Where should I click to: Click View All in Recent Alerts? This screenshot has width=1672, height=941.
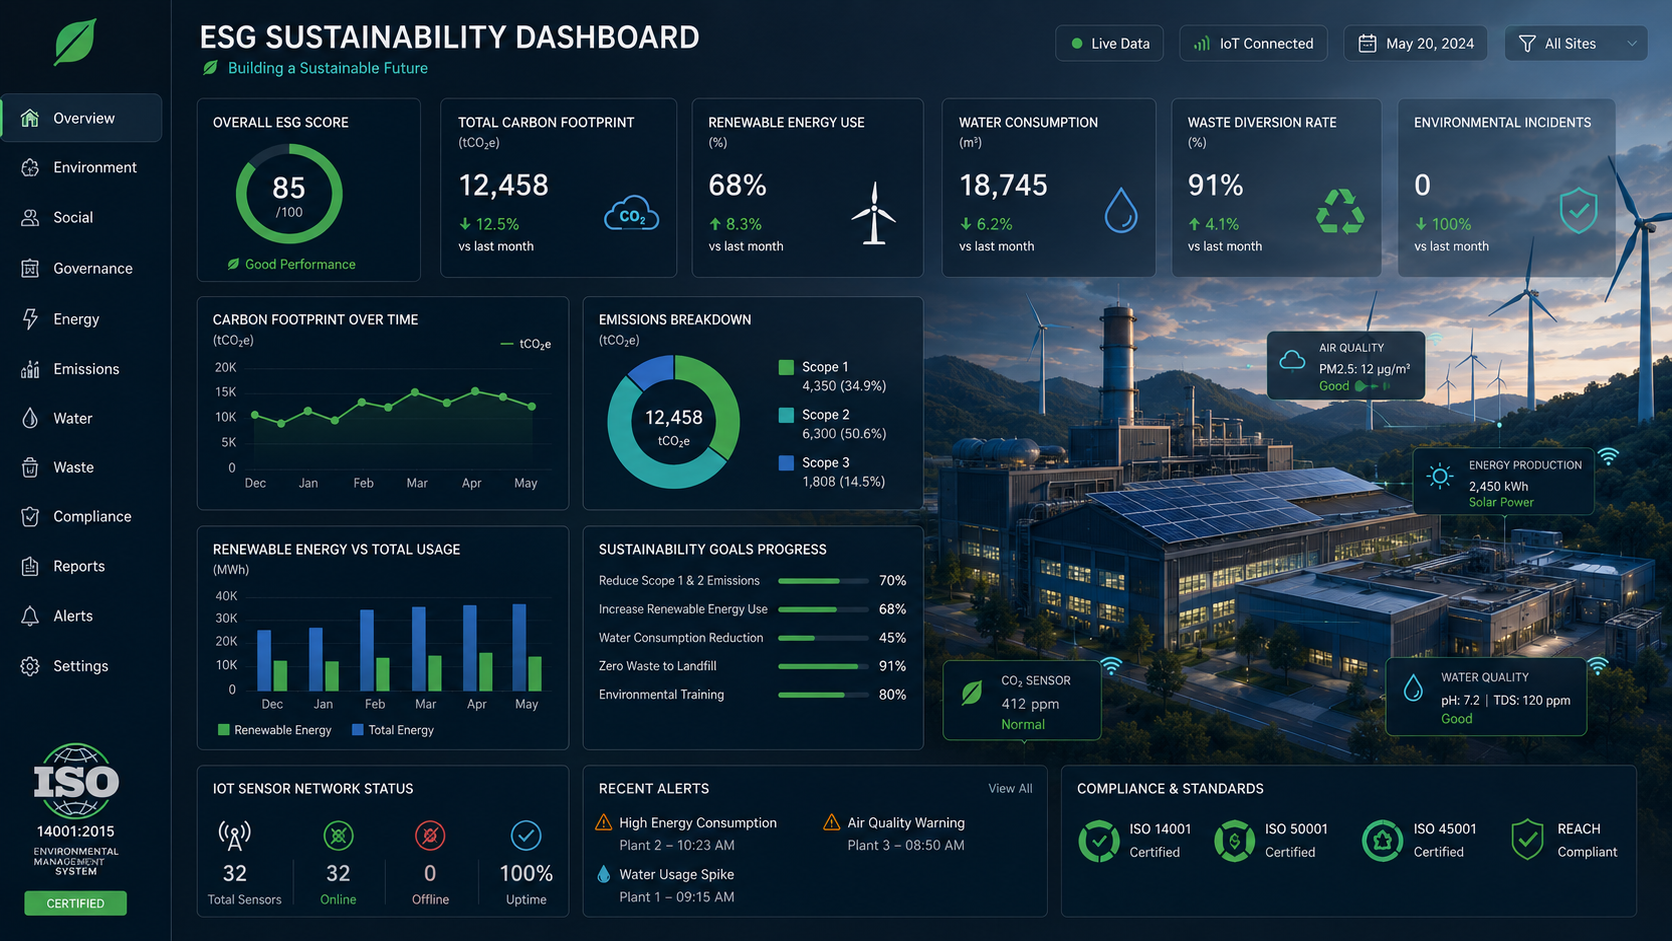coord(1010,789)
